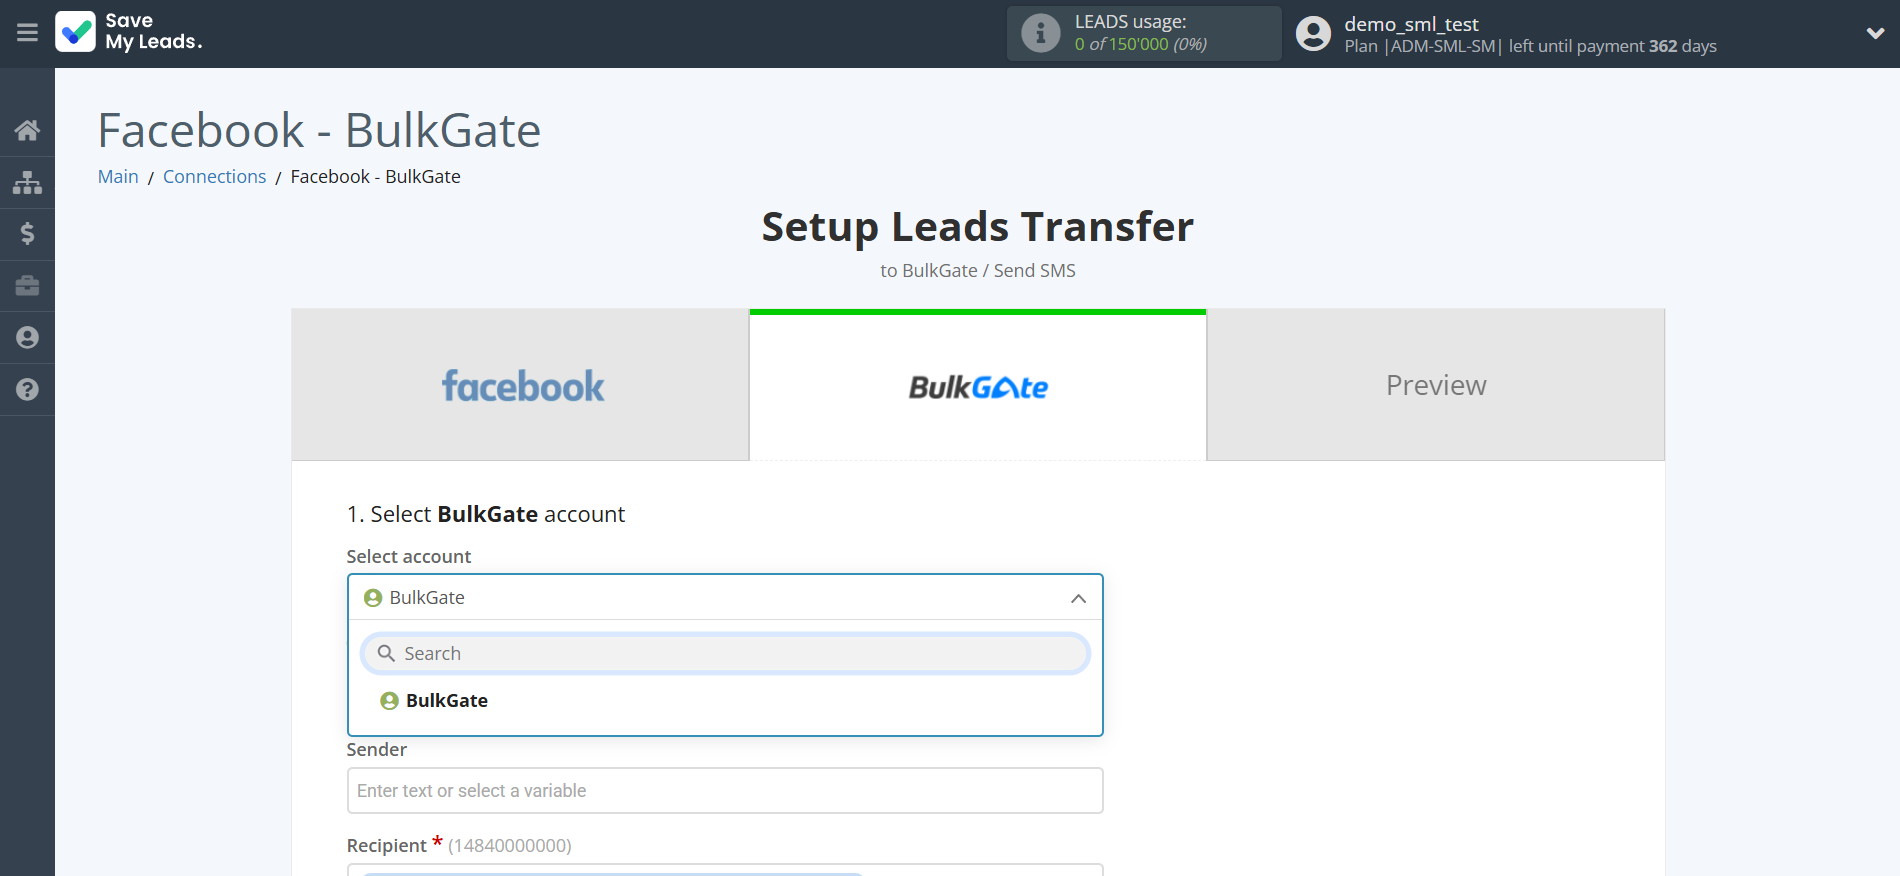Go to home via sidebar house icon

(x=27, y=130)
